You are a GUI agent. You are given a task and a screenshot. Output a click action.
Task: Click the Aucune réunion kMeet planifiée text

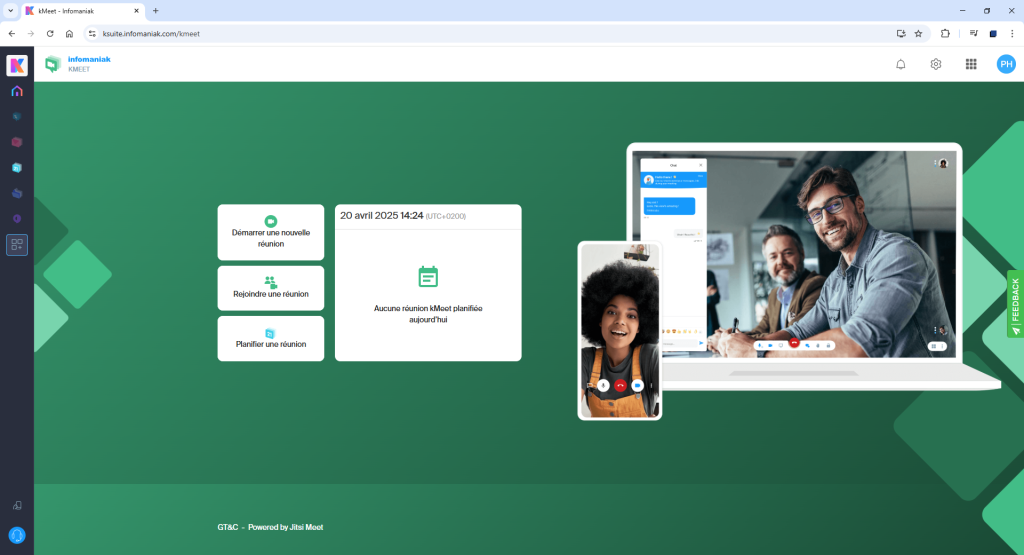(x=428, y=314)
